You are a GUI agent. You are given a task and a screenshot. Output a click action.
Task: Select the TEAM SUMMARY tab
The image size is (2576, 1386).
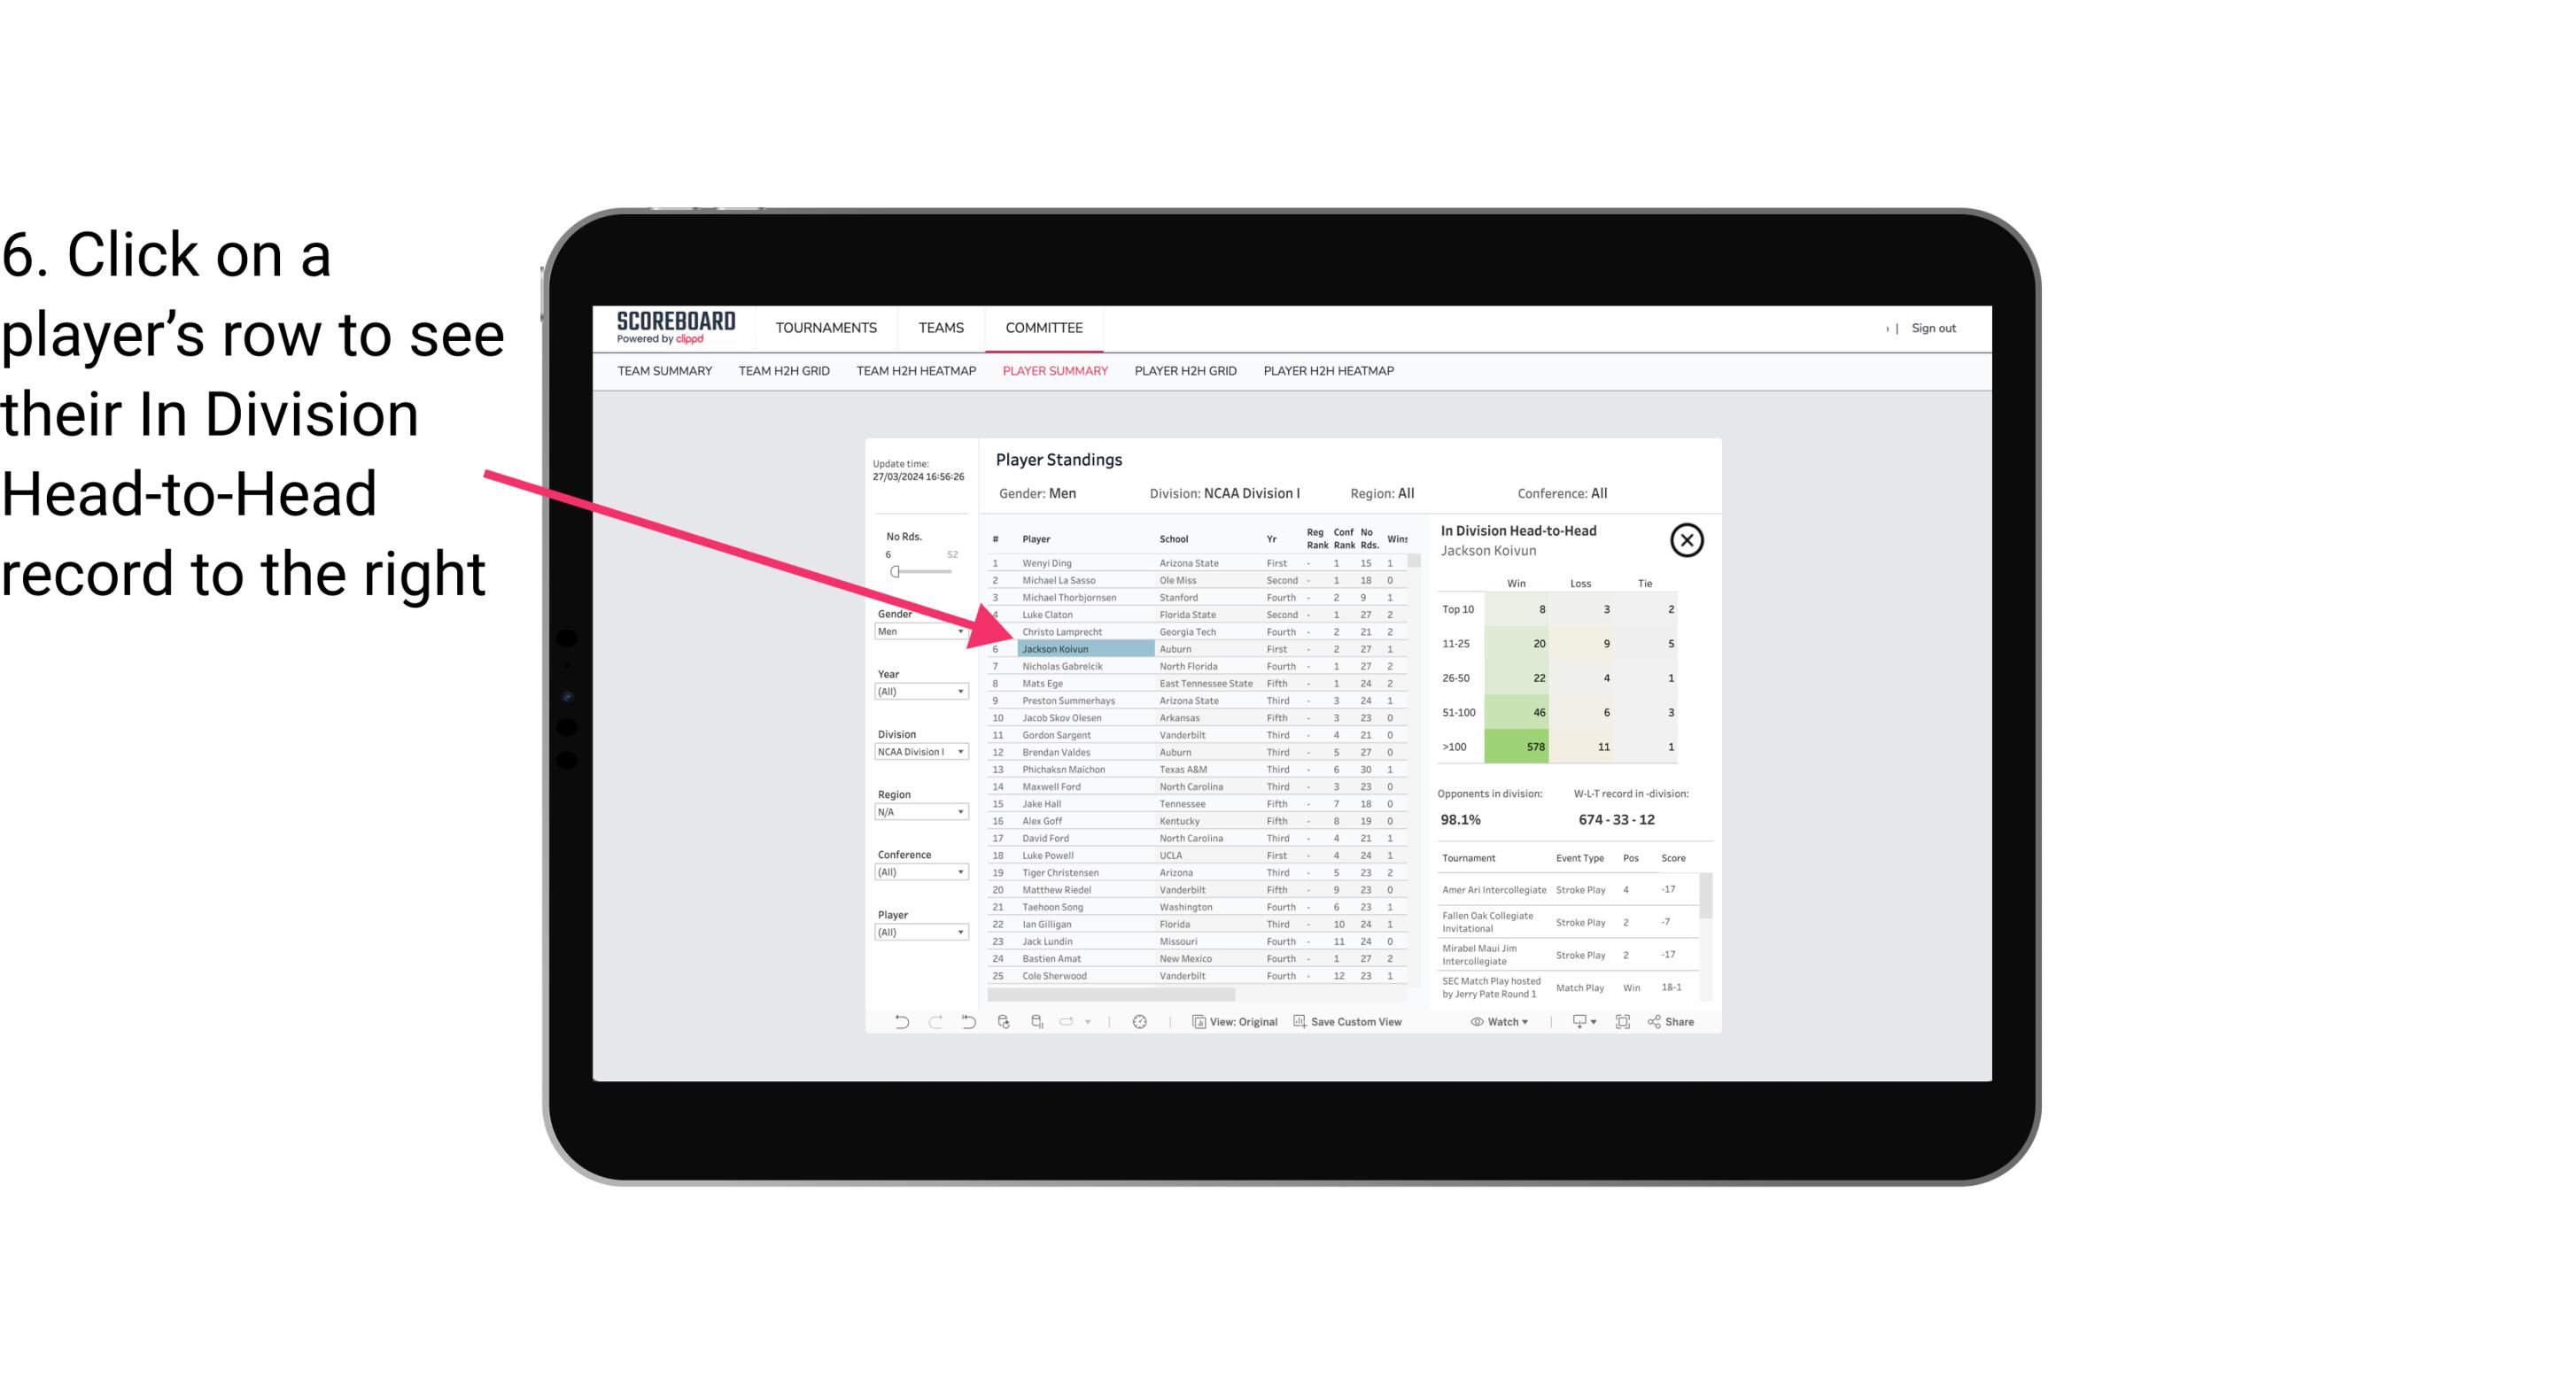point(667,370)
